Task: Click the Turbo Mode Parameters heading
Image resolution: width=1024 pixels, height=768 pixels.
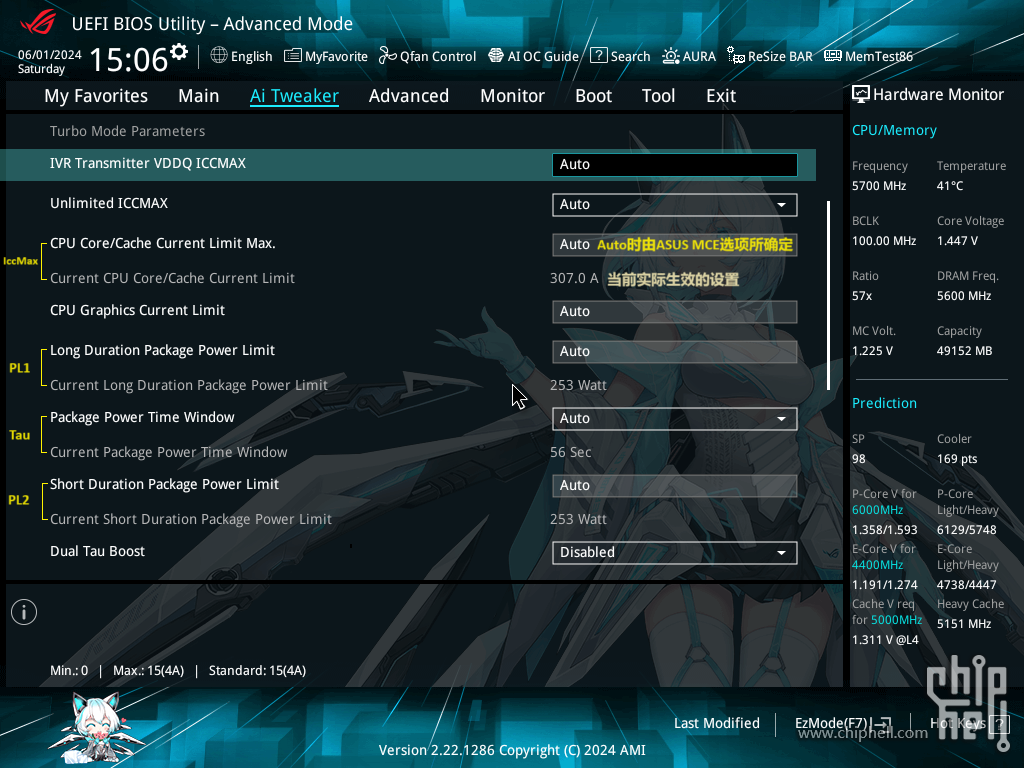Action: (x=127, y=131)
